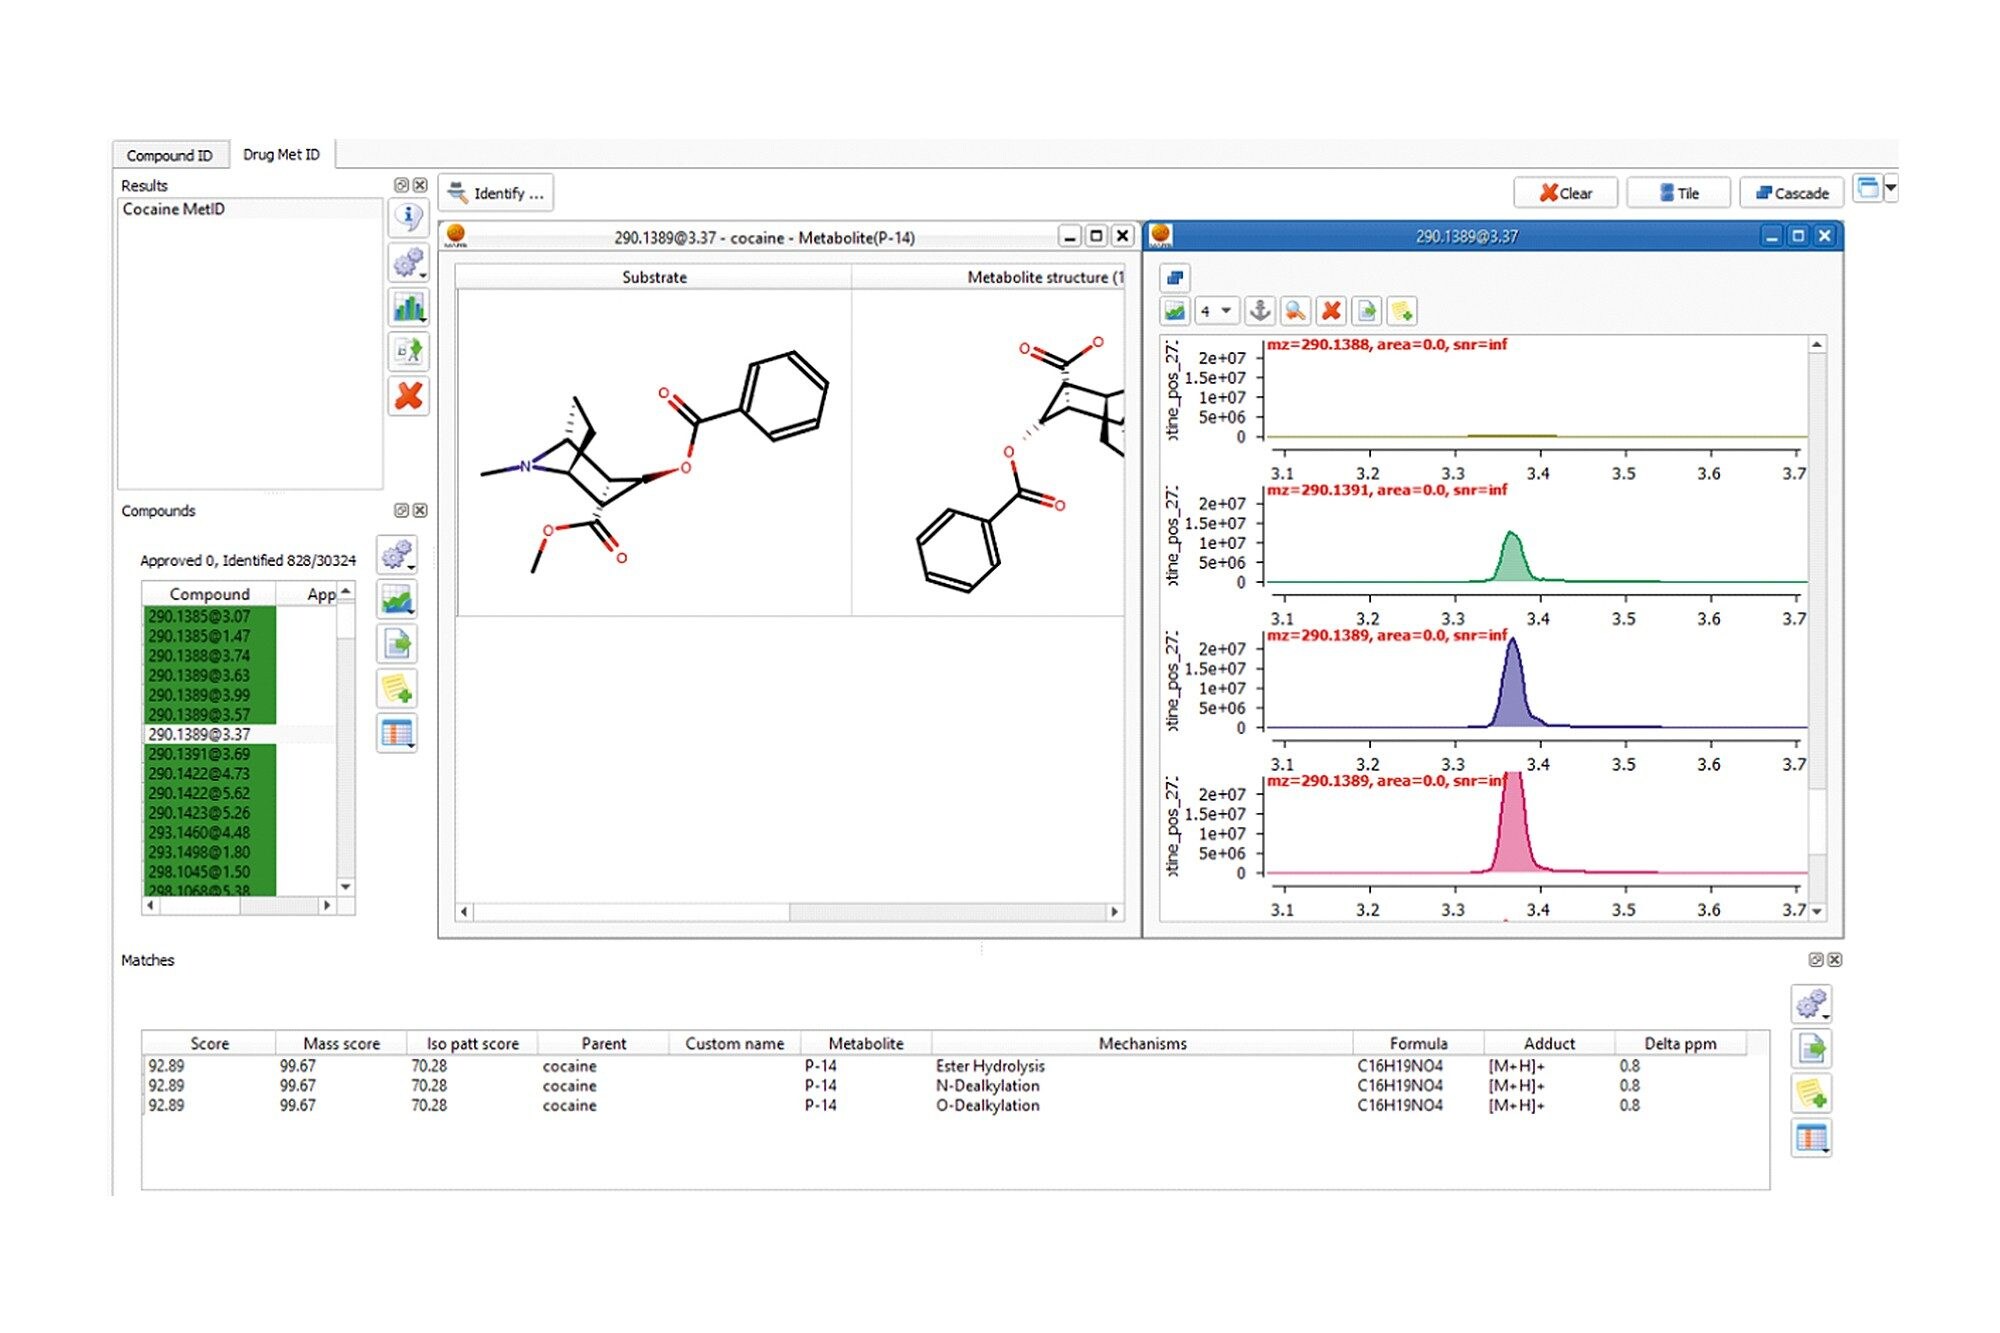Viewport: 2000px width, 1333px height.
Task: Click the add note icon in chromatogram toolbar
Action: pos(1402,311)
